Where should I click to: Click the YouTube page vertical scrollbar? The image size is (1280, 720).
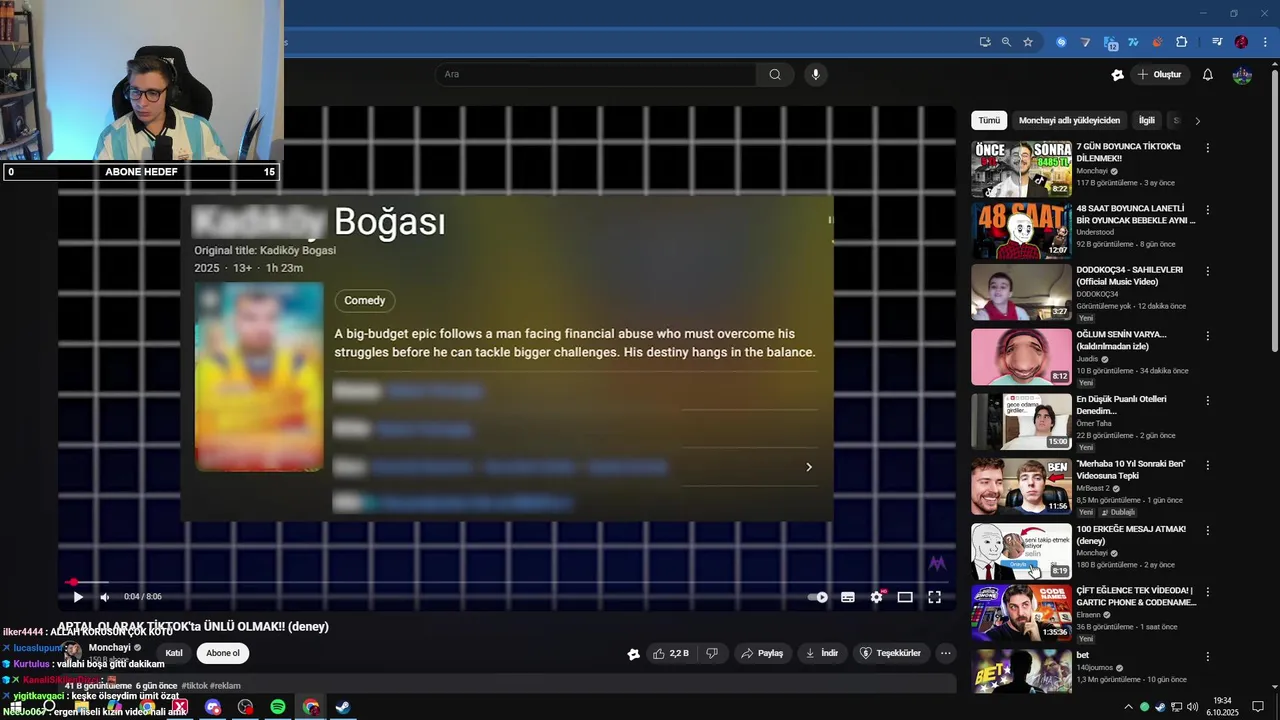pos(1274,210)
